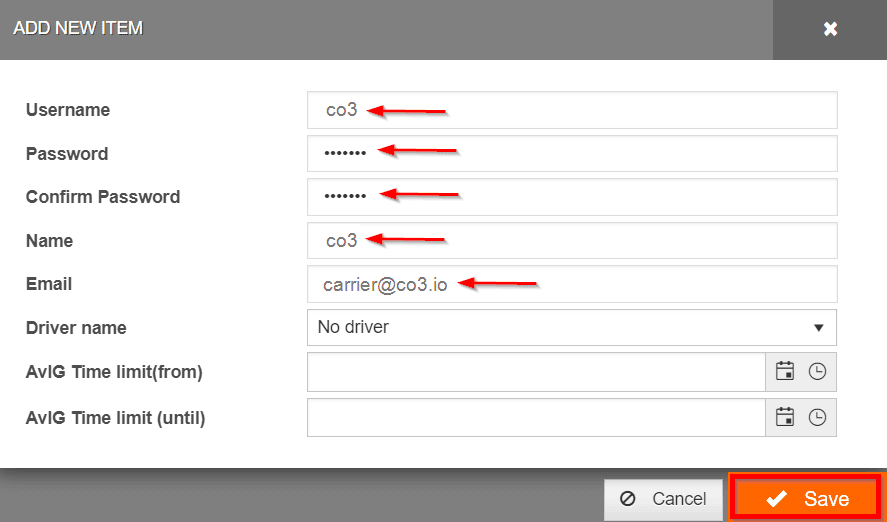This screenshot has height=522, width=887.
Task: Focus the Email input field
Action: pos(572,284)
